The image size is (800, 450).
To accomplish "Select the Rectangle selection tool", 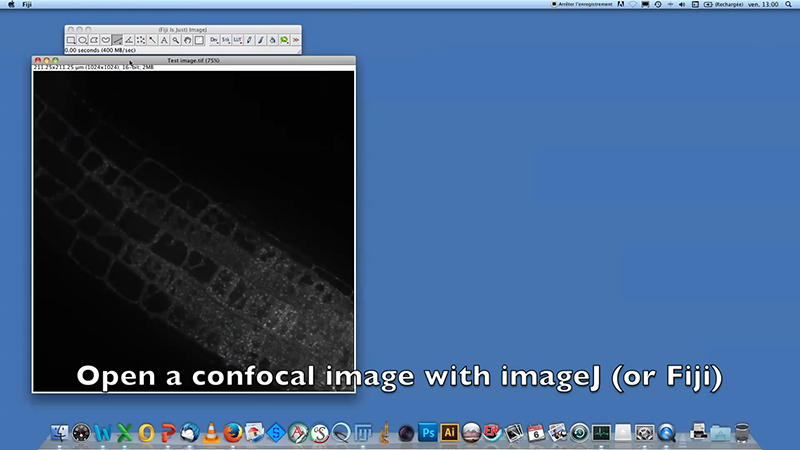I will [x=71, y=40].
